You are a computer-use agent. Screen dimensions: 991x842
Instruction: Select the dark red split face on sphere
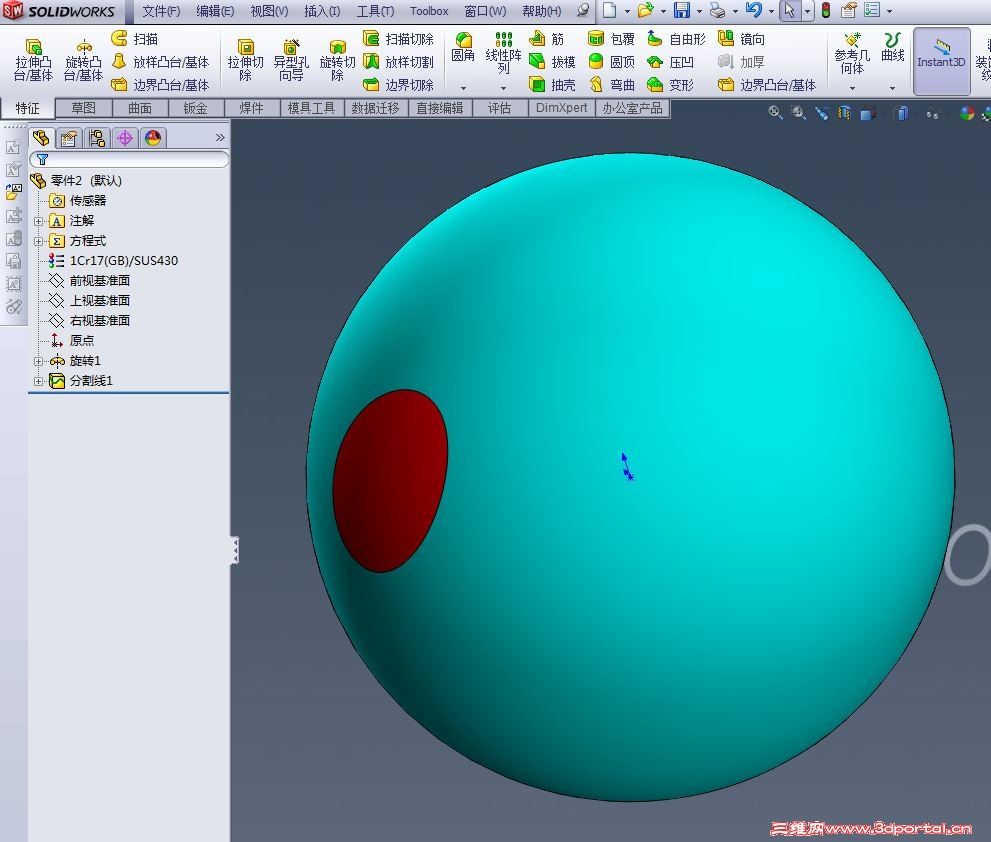(390, 480)
